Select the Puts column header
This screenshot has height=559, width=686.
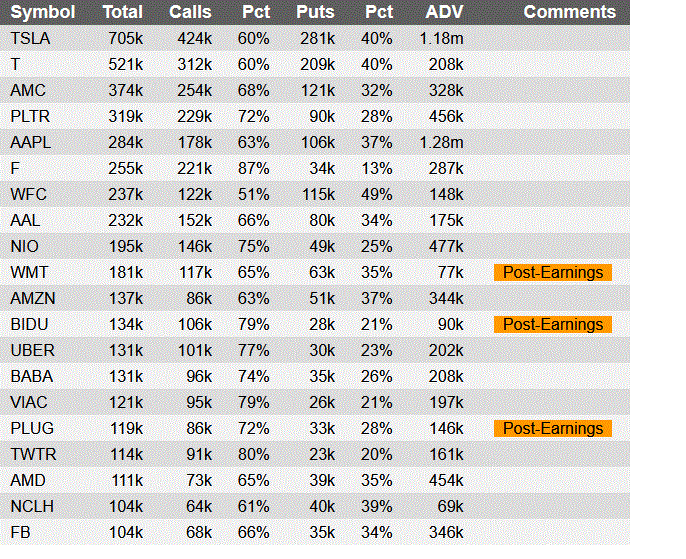[315, 12]
